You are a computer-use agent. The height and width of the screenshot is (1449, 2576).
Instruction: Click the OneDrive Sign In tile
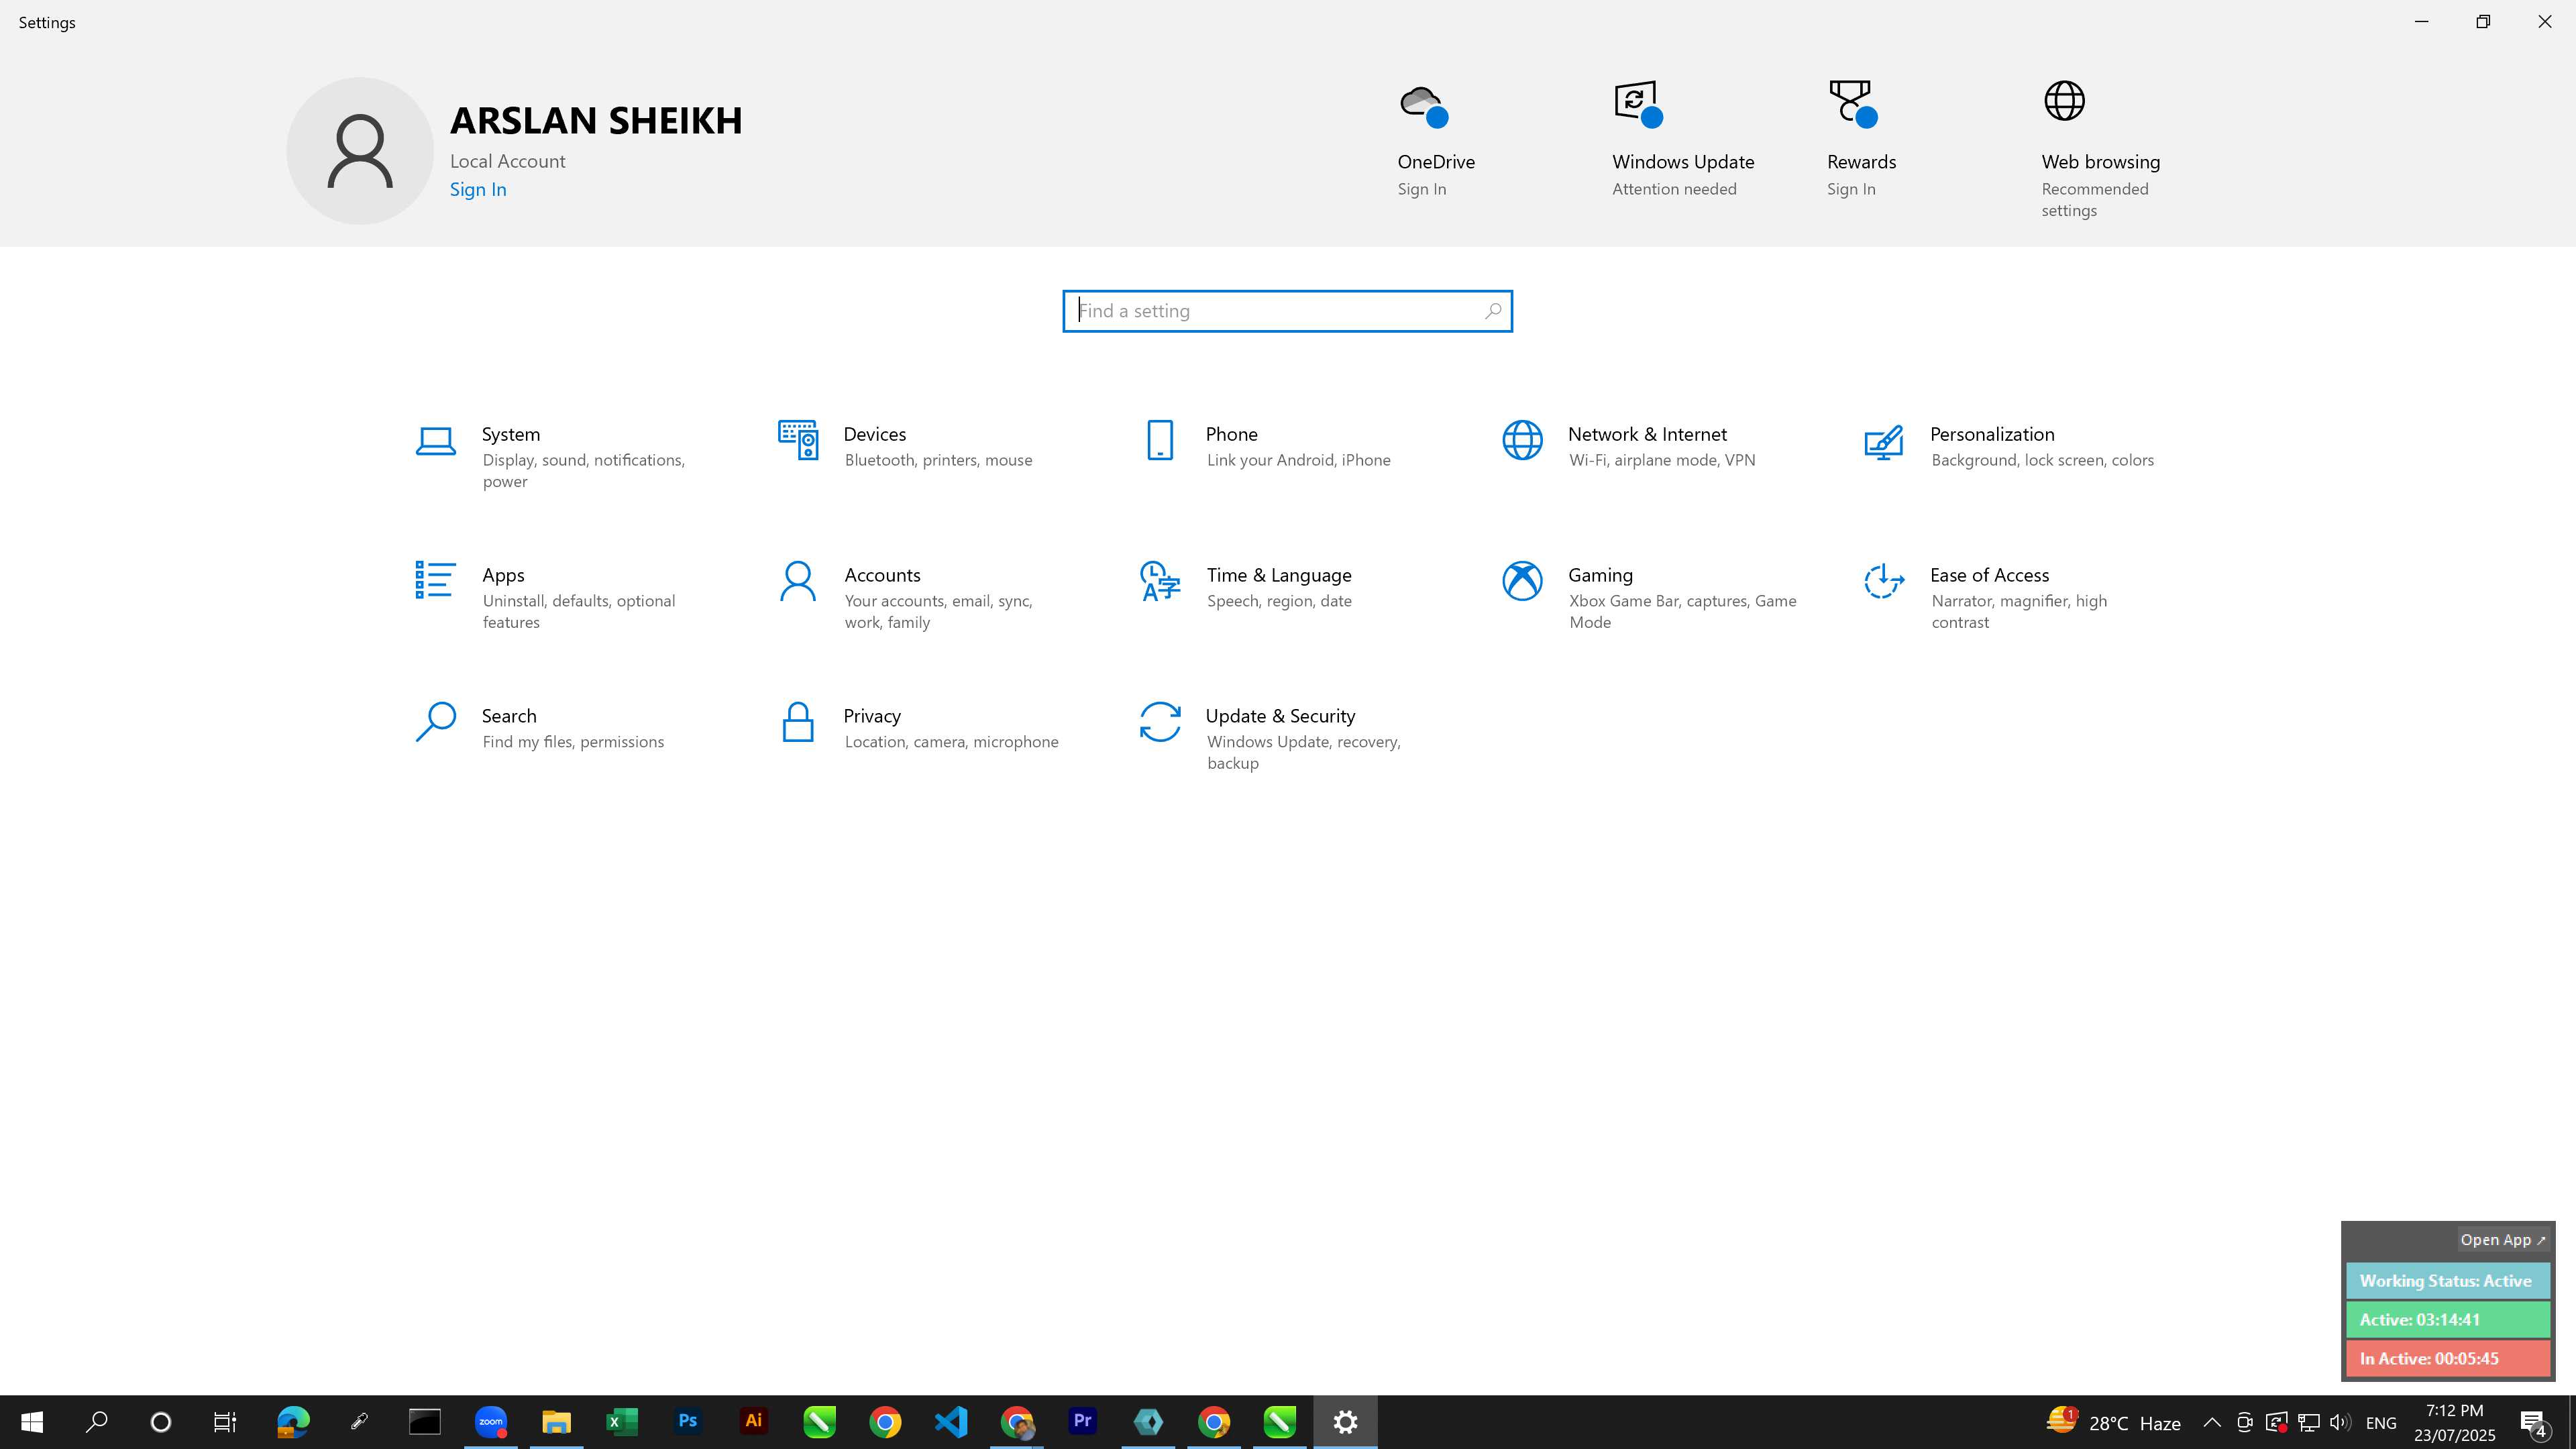point(1436,140)
